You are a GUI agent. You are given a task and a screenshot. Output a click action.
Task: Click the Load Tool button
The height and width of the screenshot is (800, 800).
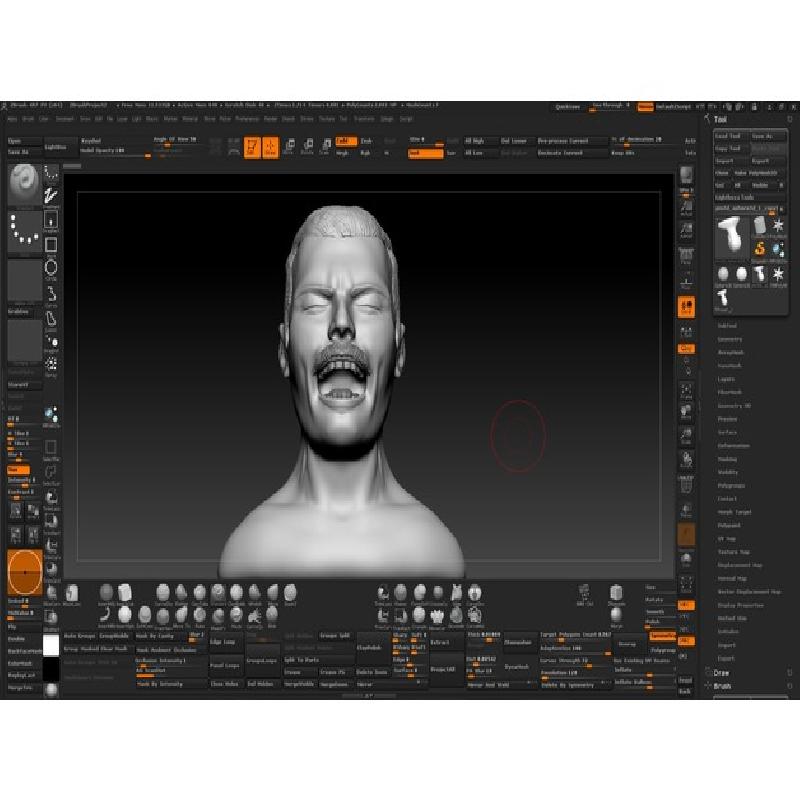(x=731, y=136)
